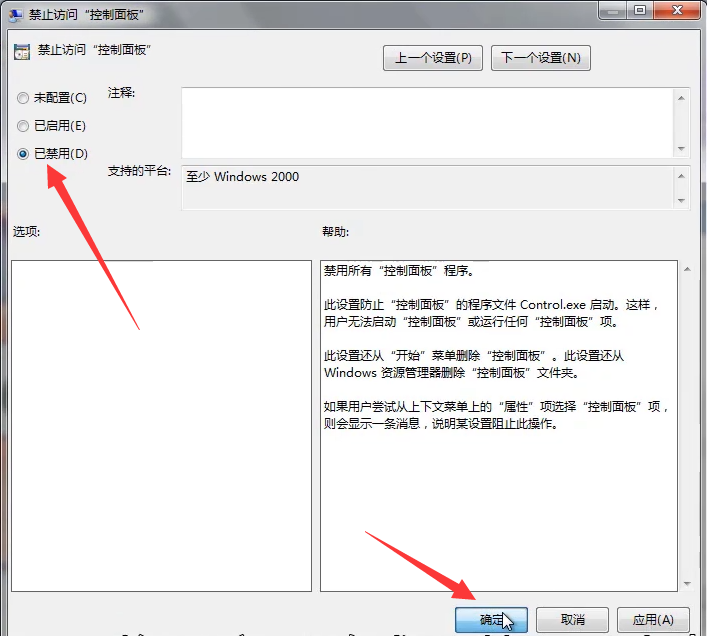
Task: Go to next setting with 下一个设置(N)
Action: (540, 58)
